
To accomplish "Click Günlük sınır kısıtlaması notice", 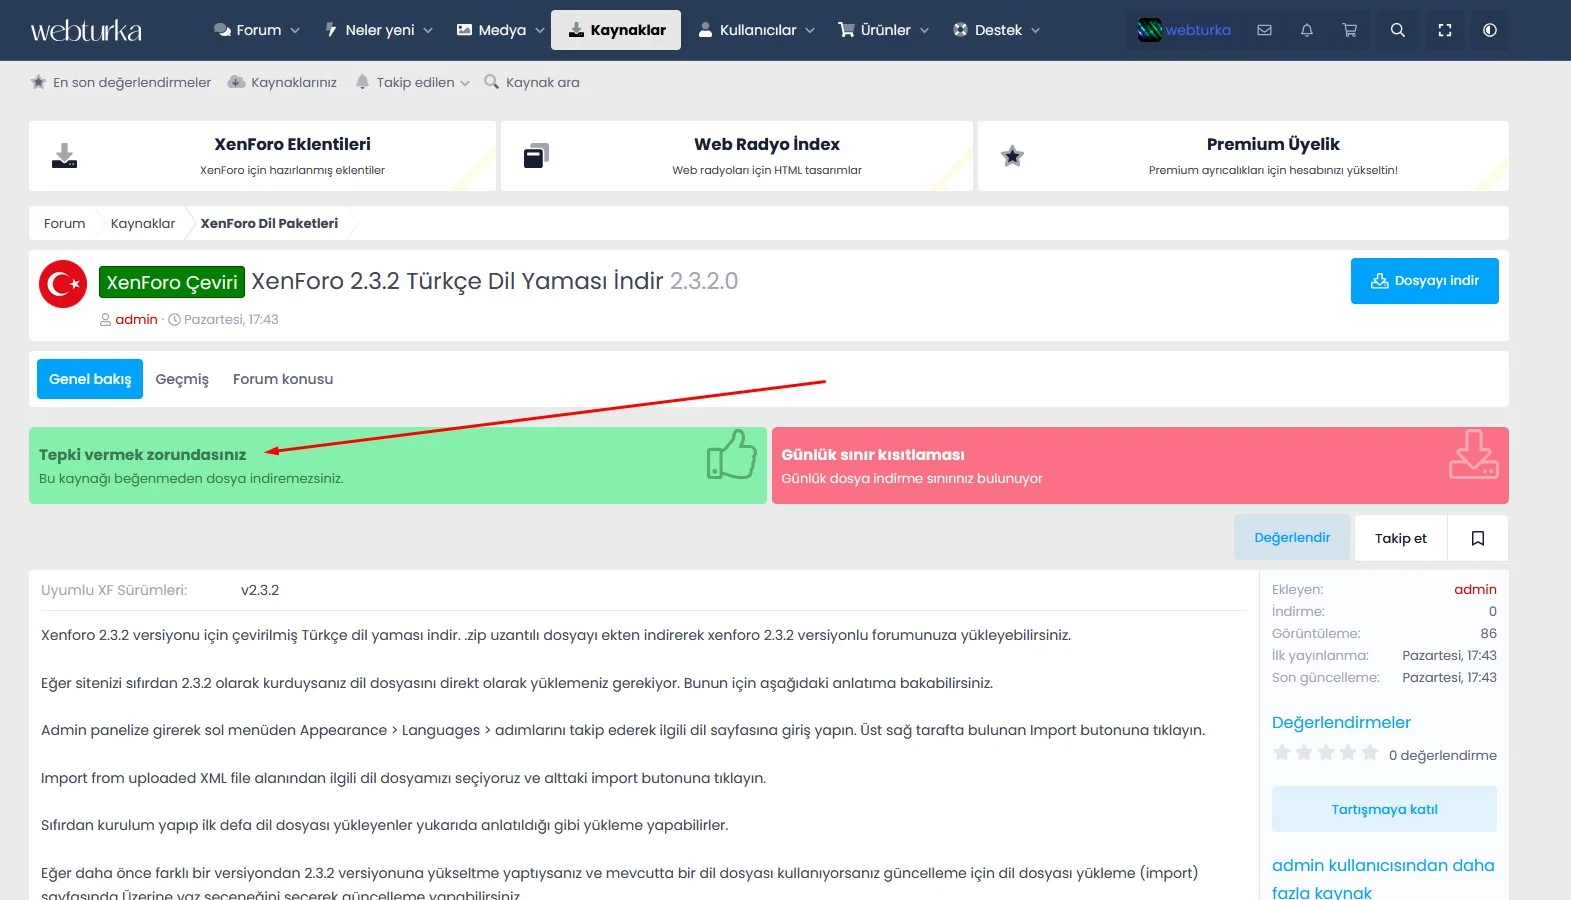I will click(x=1140, y=465).
